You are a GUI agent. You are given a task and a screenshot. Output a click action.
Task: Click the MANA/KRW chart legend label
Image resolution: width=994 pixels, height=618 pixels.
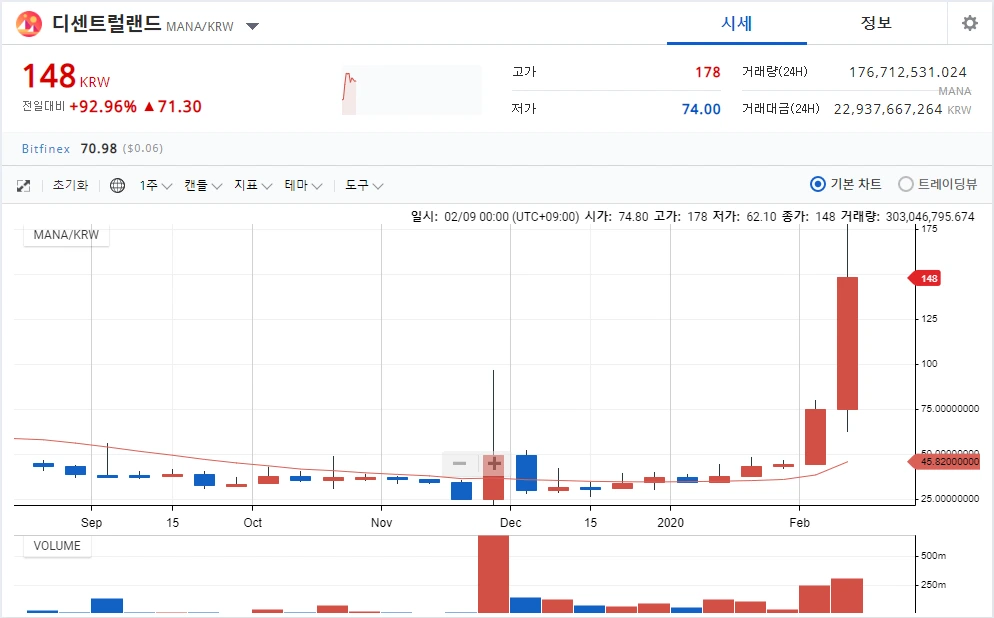(x=64, y=234)
